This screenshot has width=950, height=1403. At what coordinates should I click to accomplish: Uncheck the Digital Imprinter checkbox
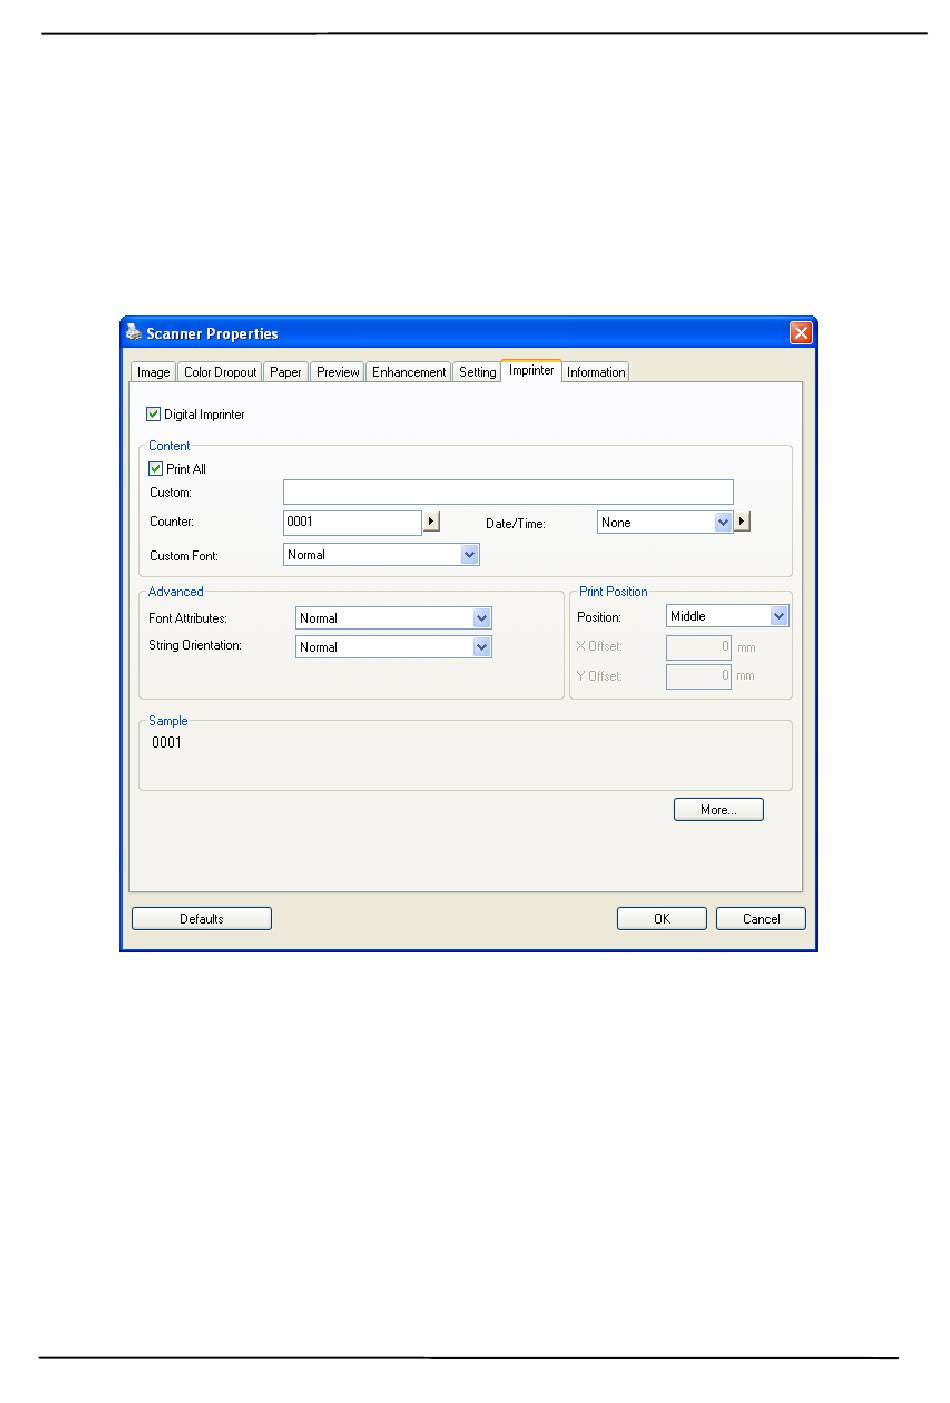pos(154,414)
